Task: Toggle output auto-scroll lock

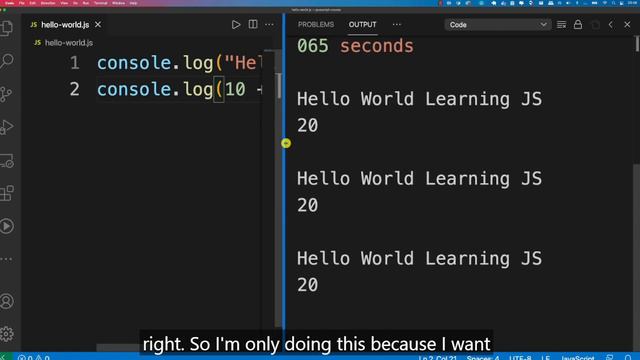Action: (x=578, y=24)
